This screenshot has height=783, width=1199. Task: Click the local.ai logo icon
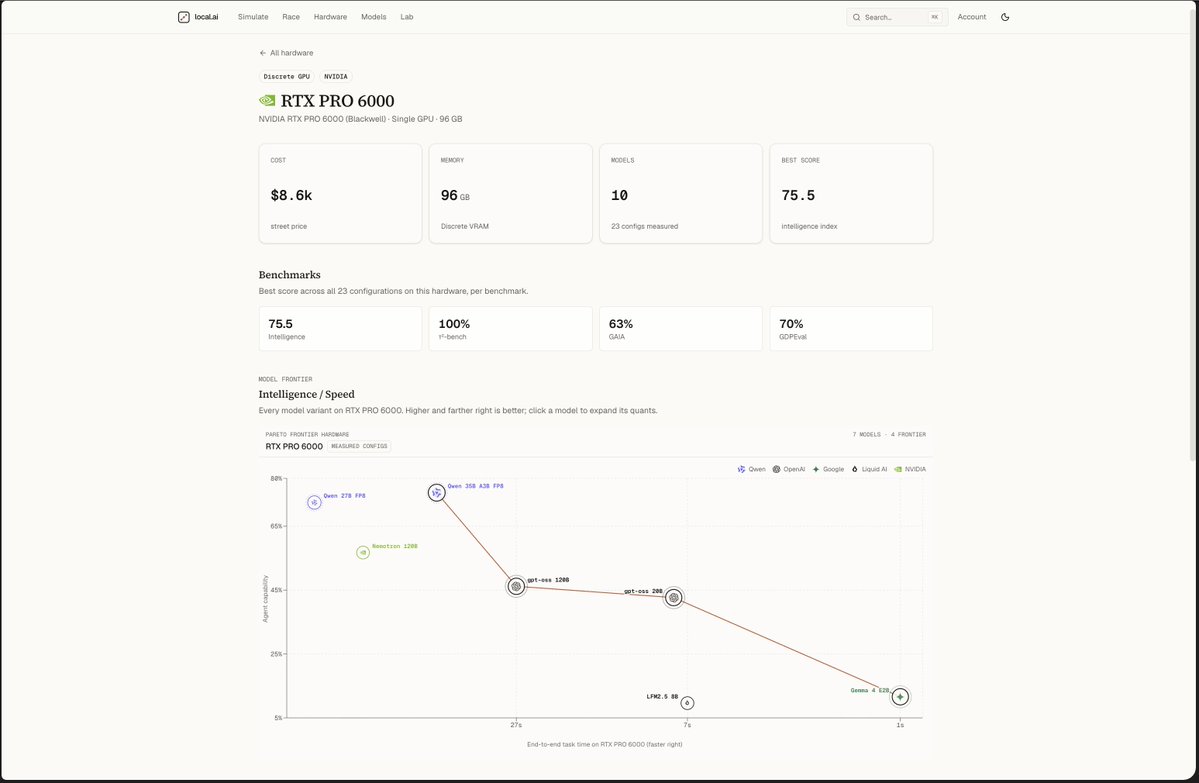(x=184, y=17)
